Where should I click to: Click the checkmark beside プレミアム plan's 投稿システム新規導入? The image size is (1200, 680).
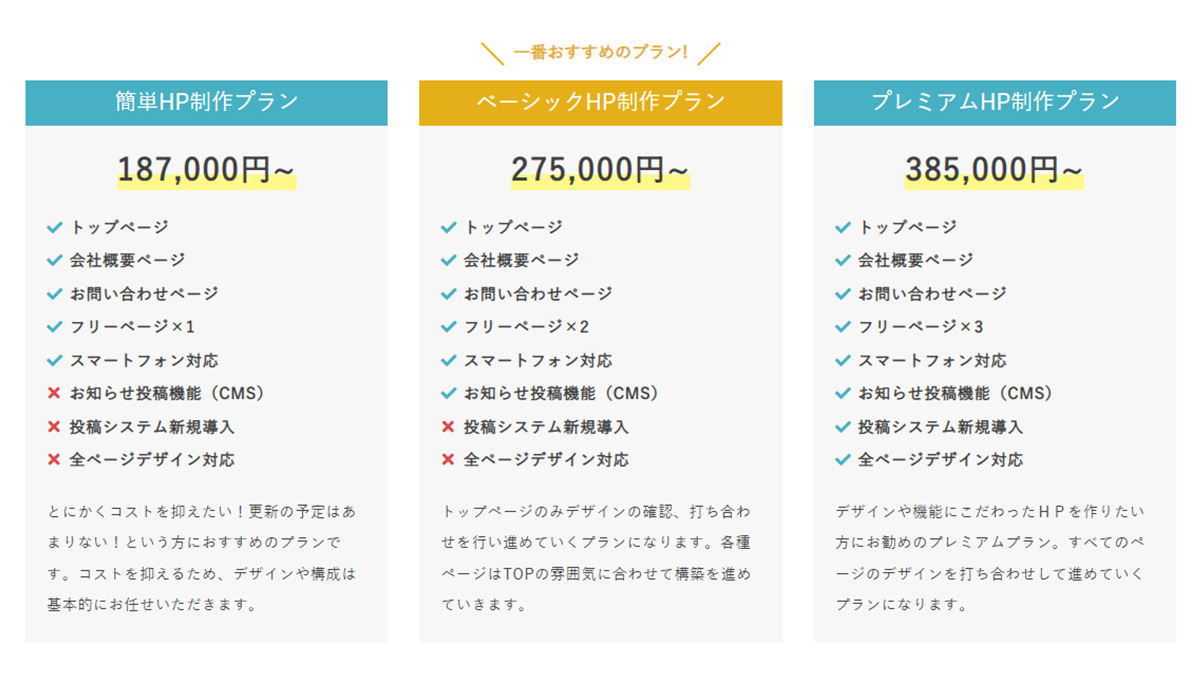point(843,427)
